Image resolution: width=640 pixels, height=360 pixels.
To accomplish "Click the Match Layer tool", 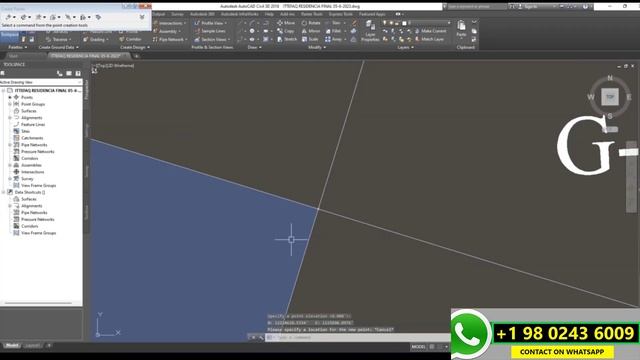I will click(x=429, y=39).
